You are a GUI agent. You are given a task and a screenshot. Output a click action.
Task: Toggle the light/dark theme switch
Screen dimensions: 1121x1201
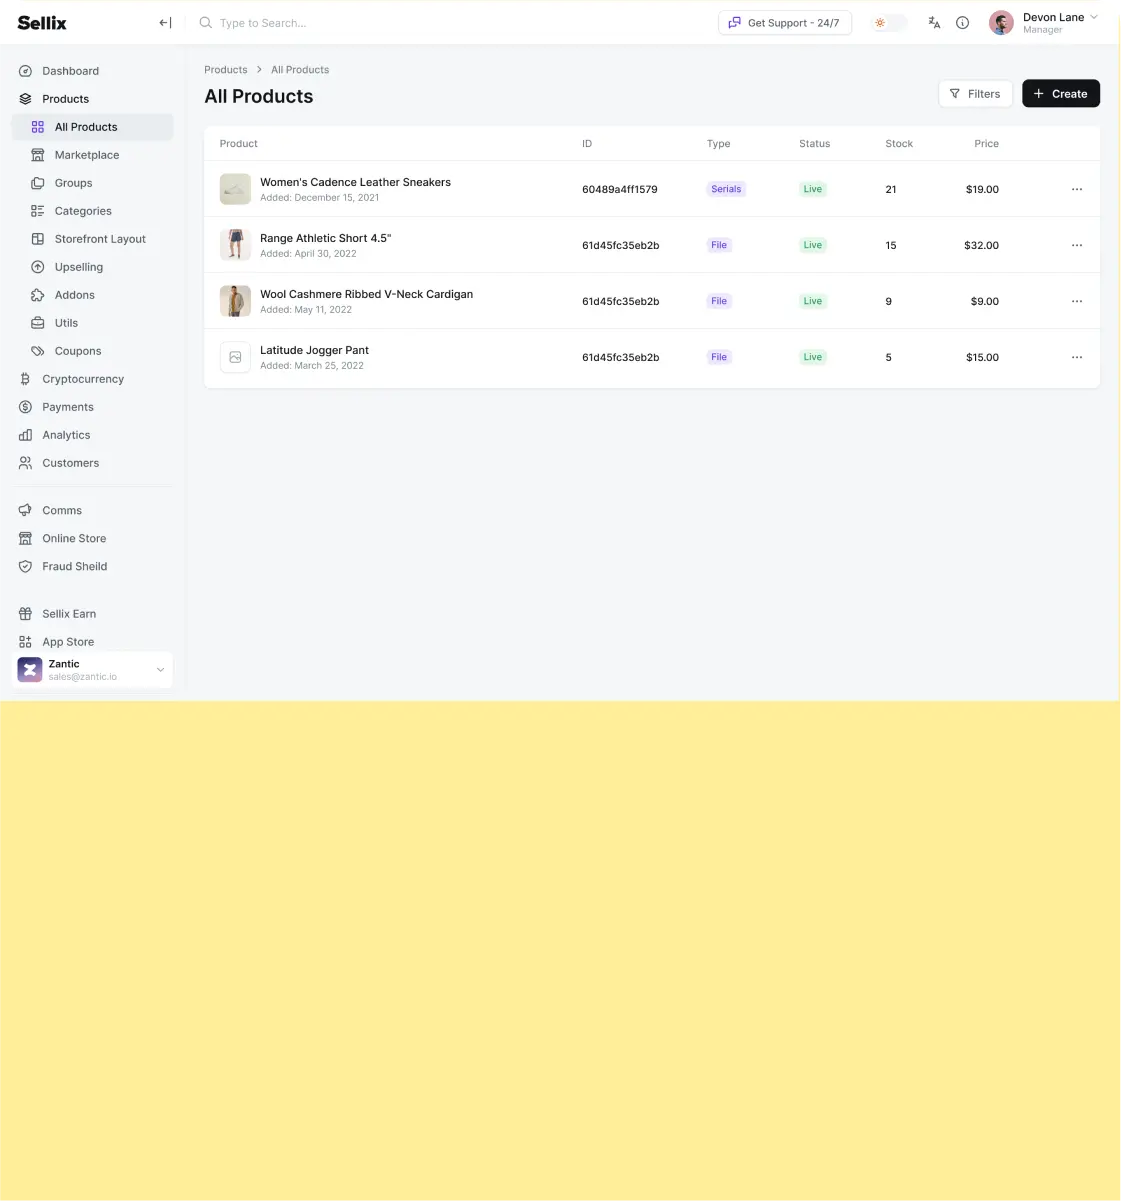[887, 23]
